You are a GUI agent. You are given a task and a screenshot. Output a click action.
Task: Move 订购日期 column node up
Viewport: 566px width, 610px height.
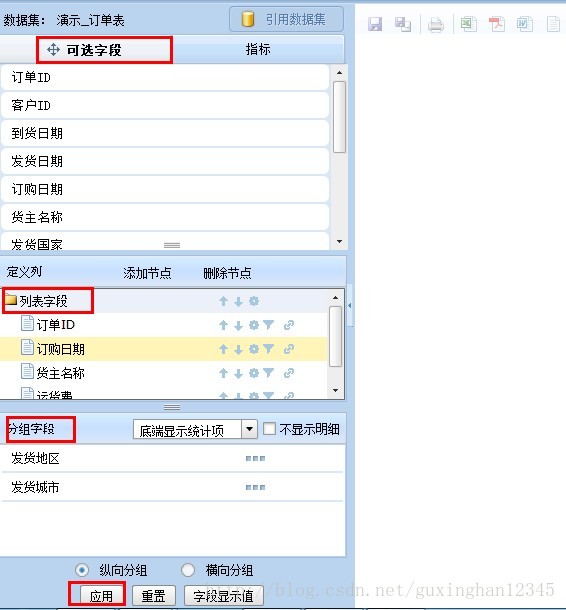(x=223, y=349)
